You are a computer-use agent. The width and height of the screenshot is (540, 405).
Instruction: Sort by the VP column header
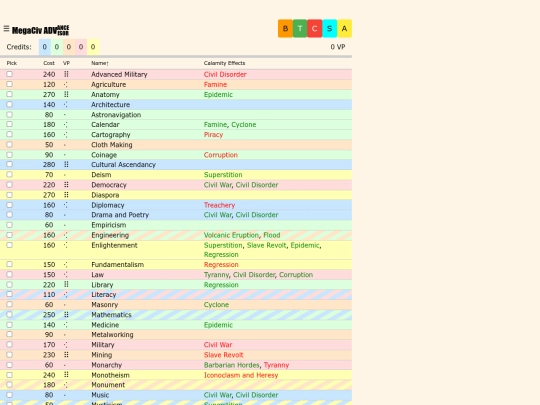click(x=66, y=63)
